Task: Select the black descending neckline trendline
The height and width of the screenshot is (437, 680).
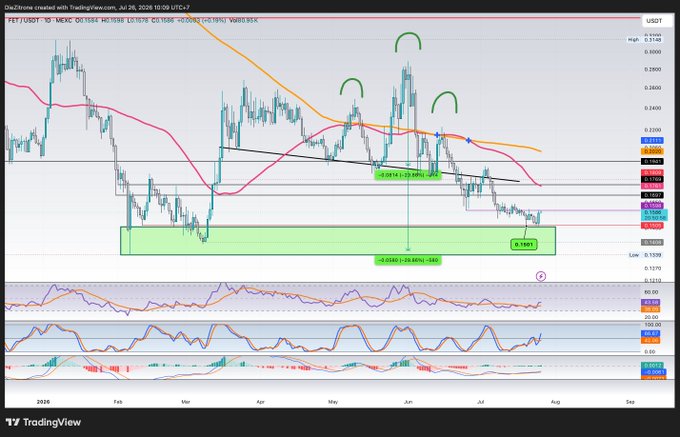Action: coord(369,165)
